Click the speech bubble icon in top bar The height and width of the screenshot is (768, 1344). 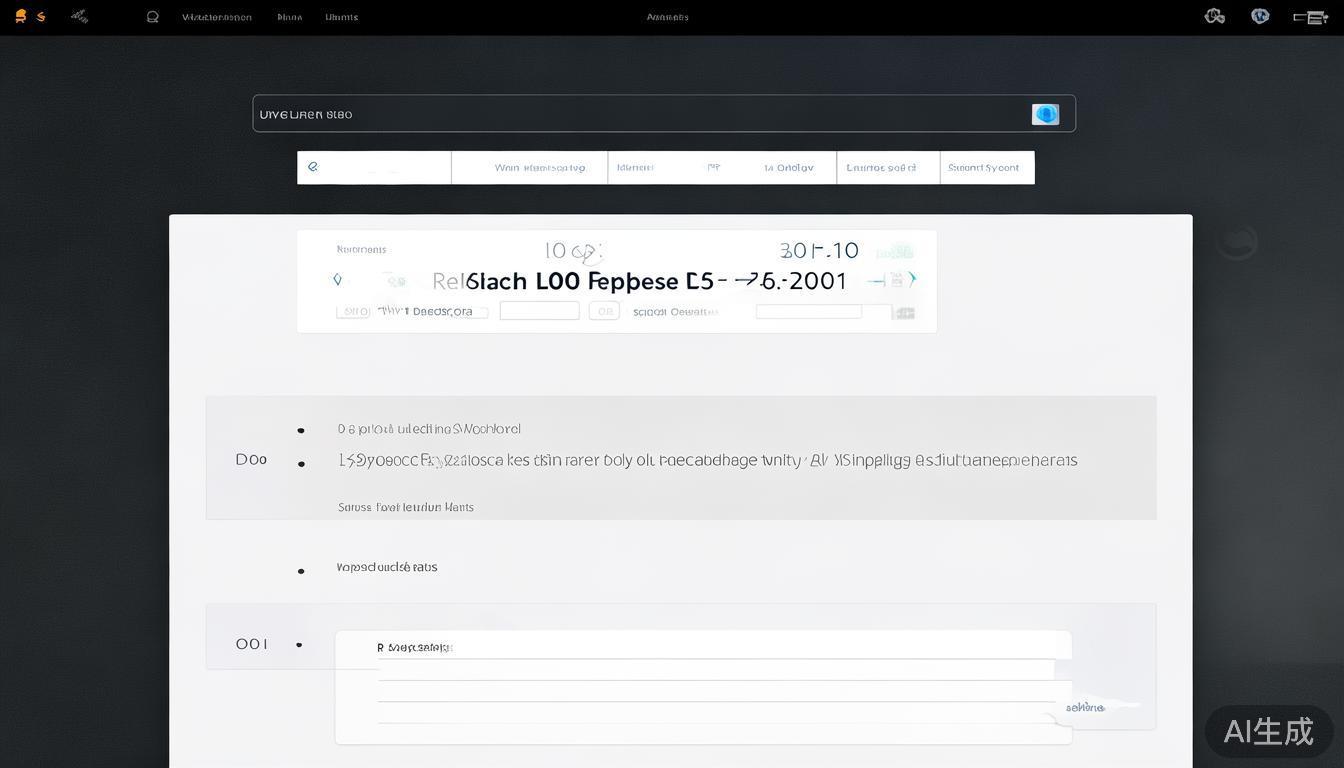[153, 17]
